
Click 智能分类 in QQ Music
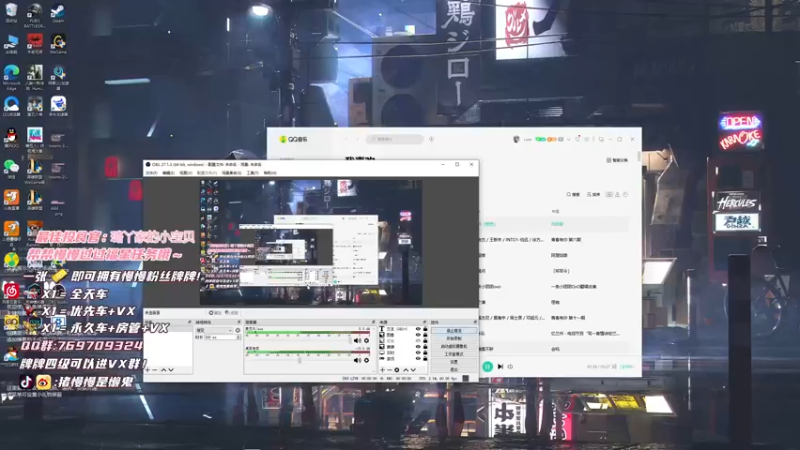[617, 160]
